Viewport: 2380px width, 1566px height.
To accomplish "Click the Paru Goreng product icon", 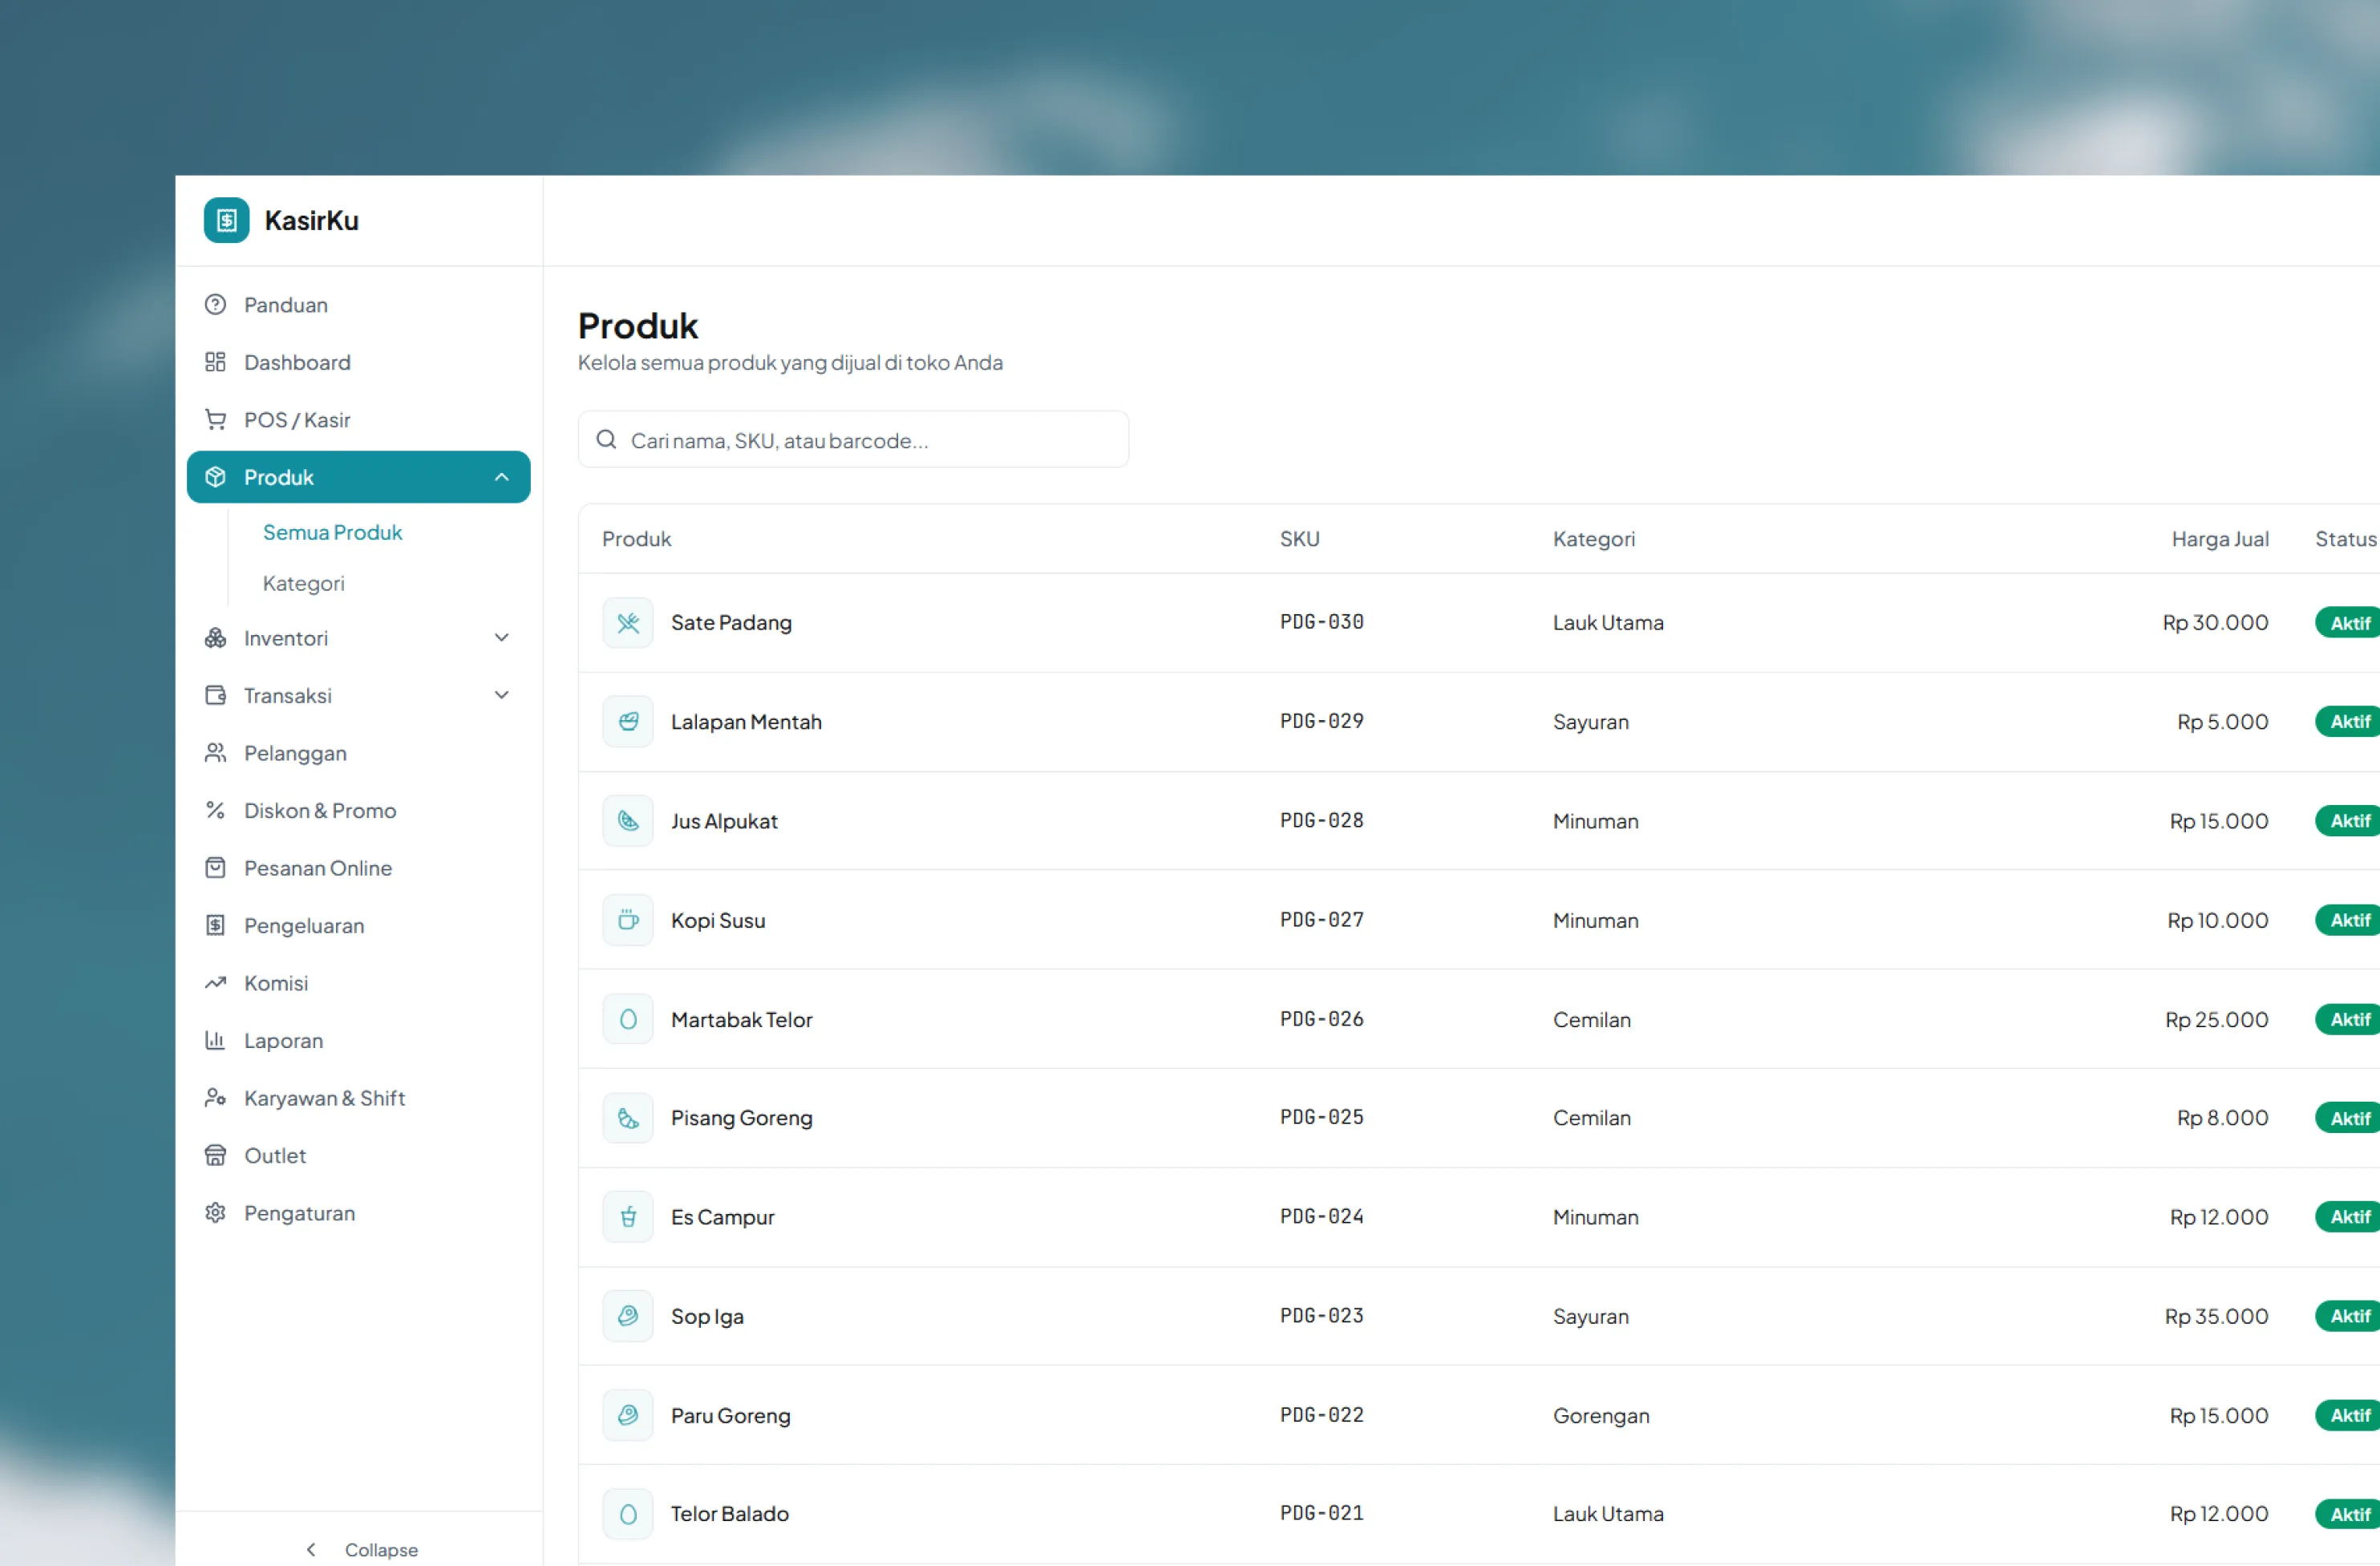I will (x=628, y=1415).
